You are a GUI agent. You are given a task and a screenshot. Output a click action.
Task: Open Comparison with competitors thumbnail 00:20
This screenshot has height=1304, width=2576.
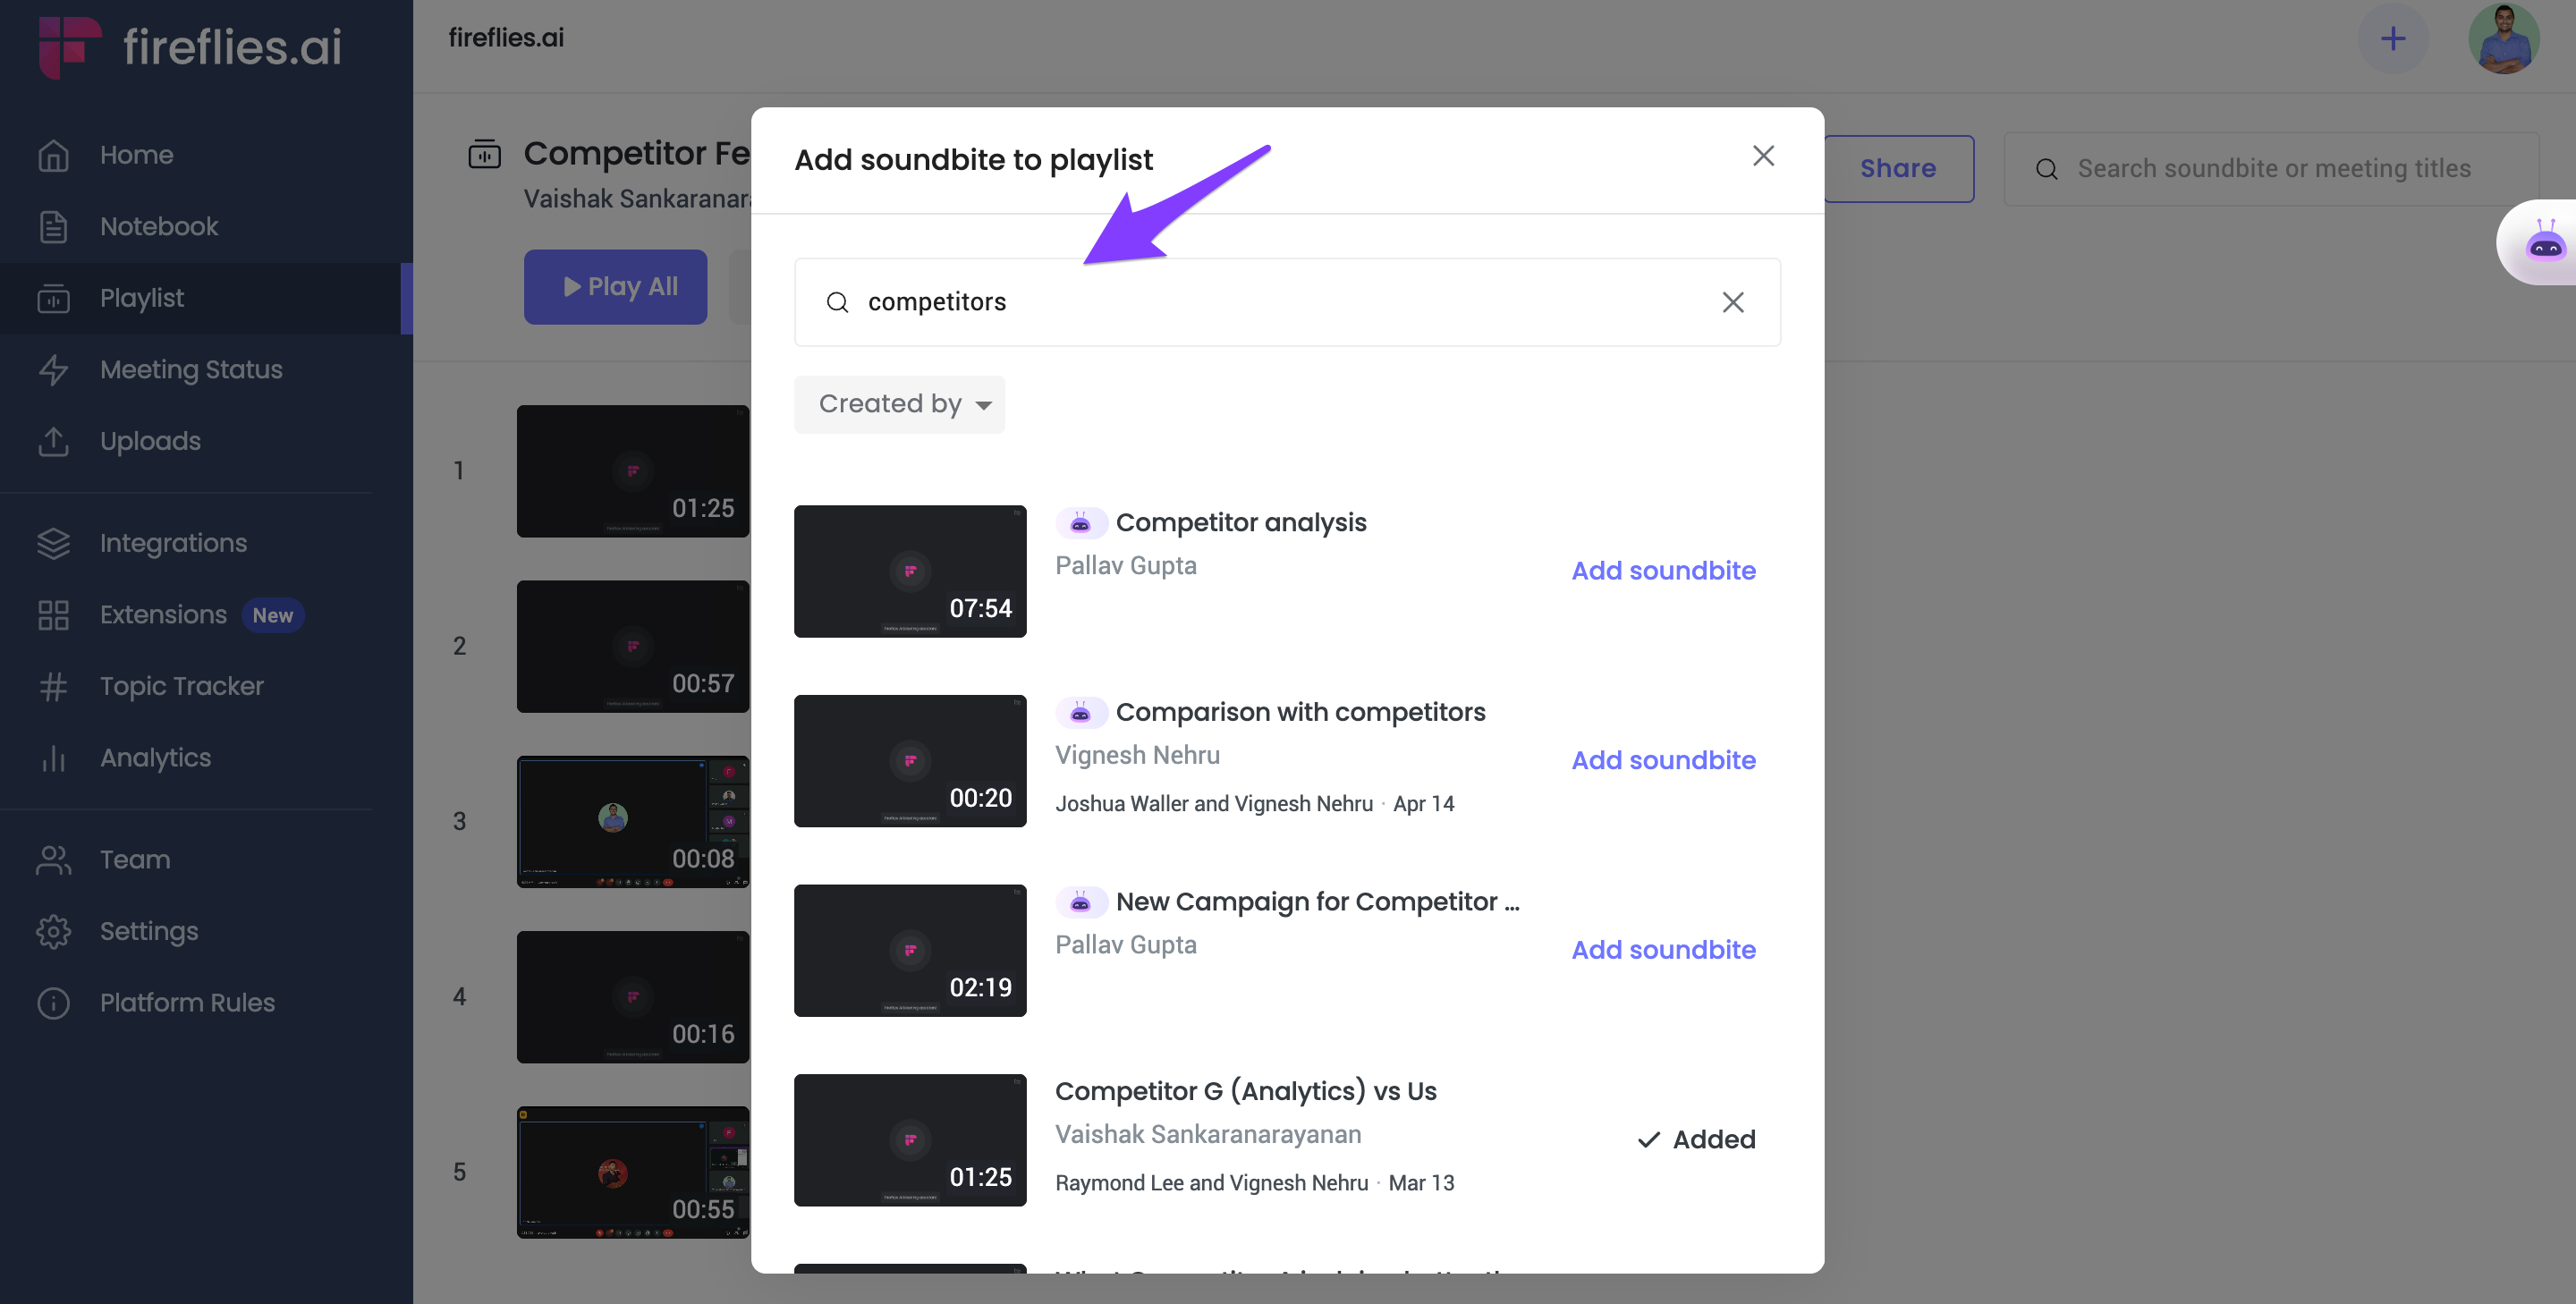910,761
